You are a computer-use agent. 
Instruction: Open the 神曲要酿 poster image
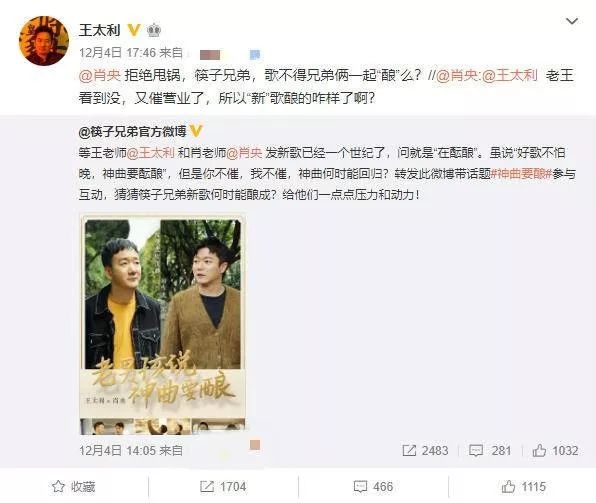(x=163, y=324)
